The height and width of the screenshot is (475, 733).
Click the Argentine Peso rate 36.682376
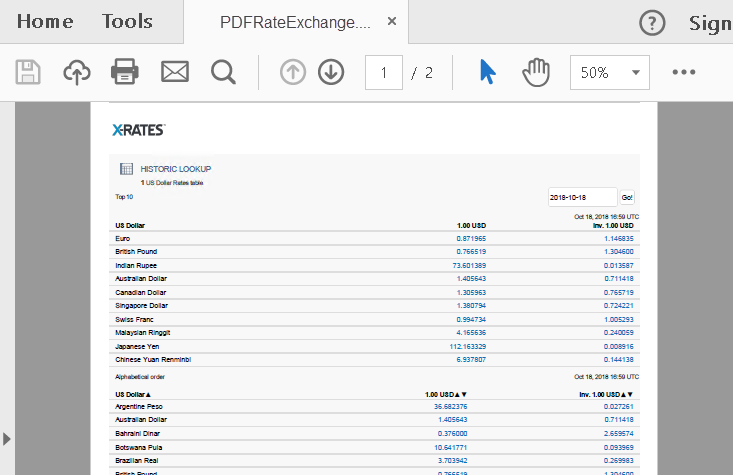450,407
